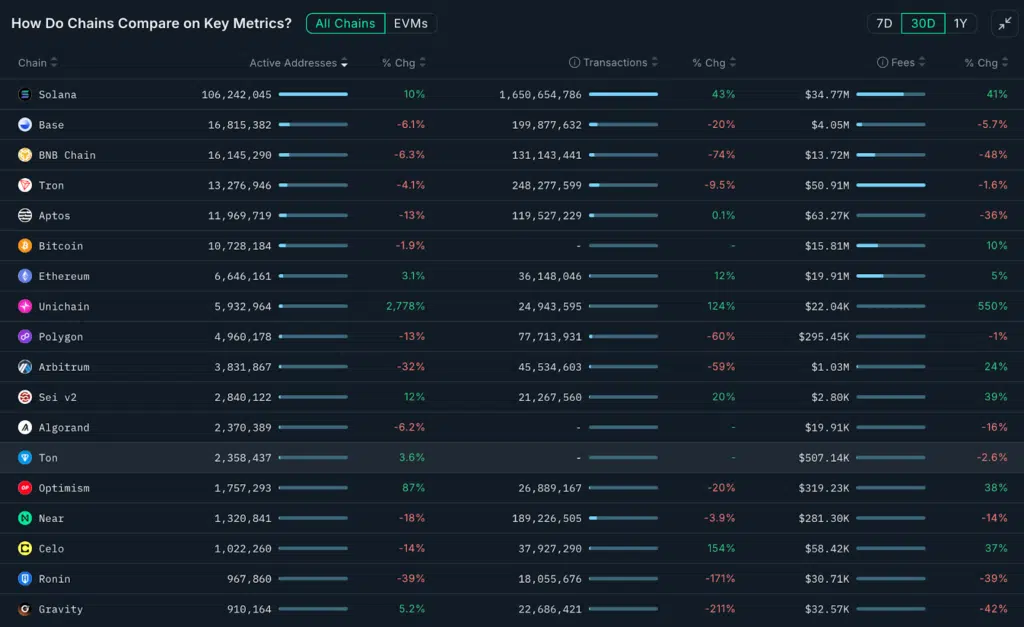Image resolution: width=1024 pixels, height=627 pixels.
Task: Click the Ronin logo icon
Action: tap(25, 579)
